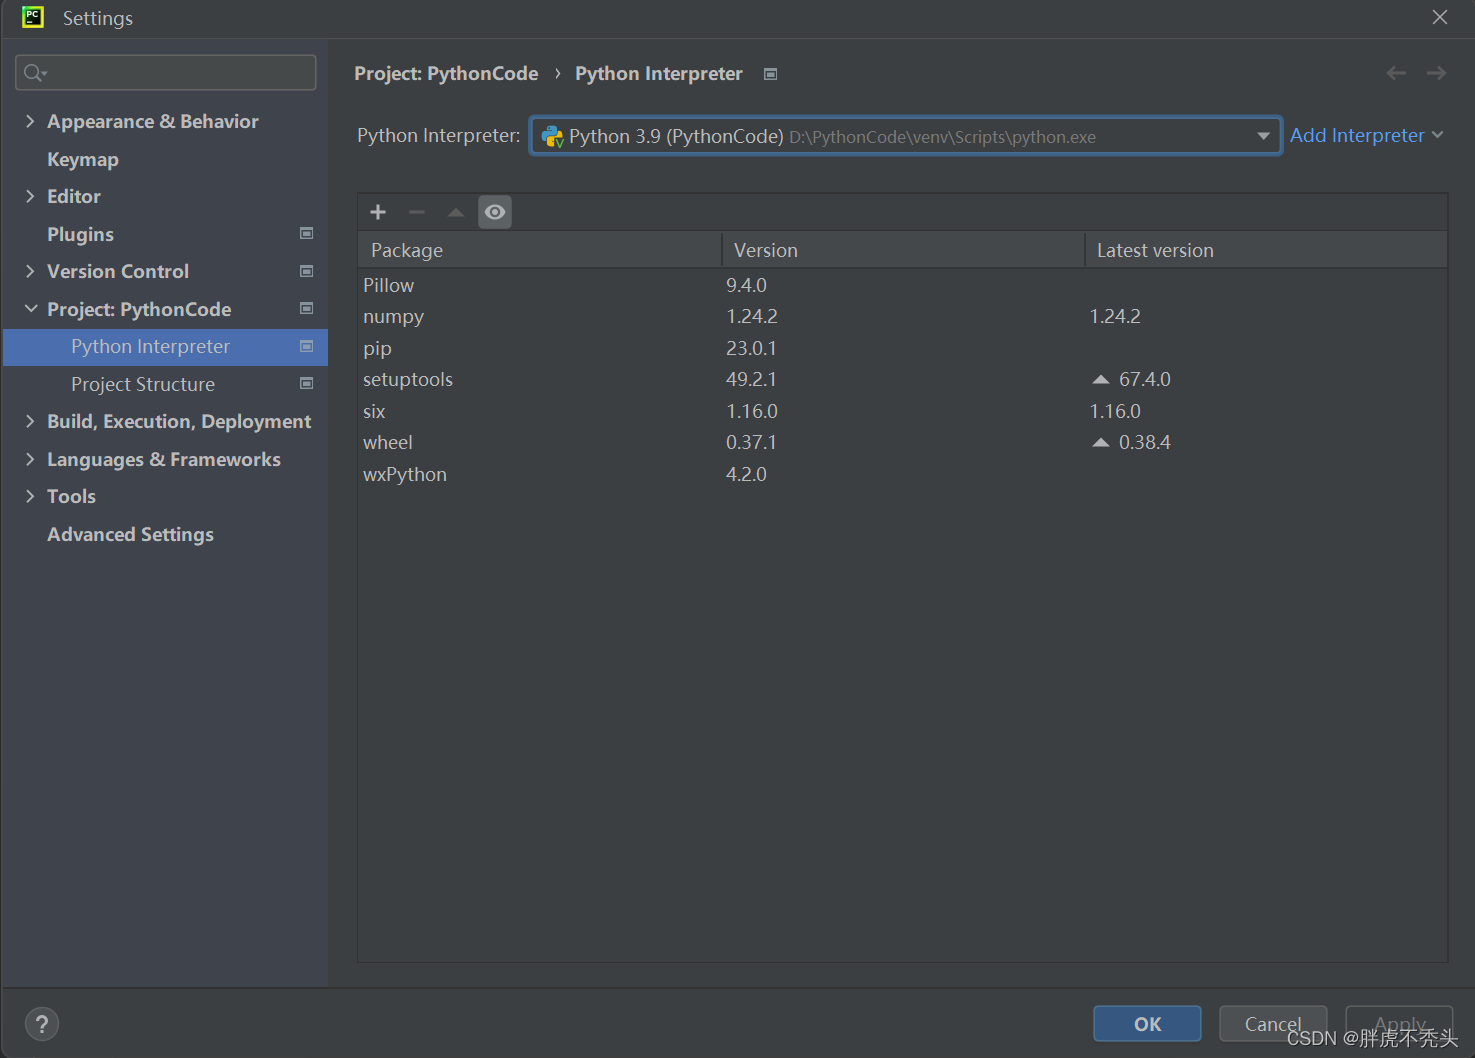Screen dimensions: 1475x1058
Task: Collapse Project: PythonCode section
Action: point(30,309)
